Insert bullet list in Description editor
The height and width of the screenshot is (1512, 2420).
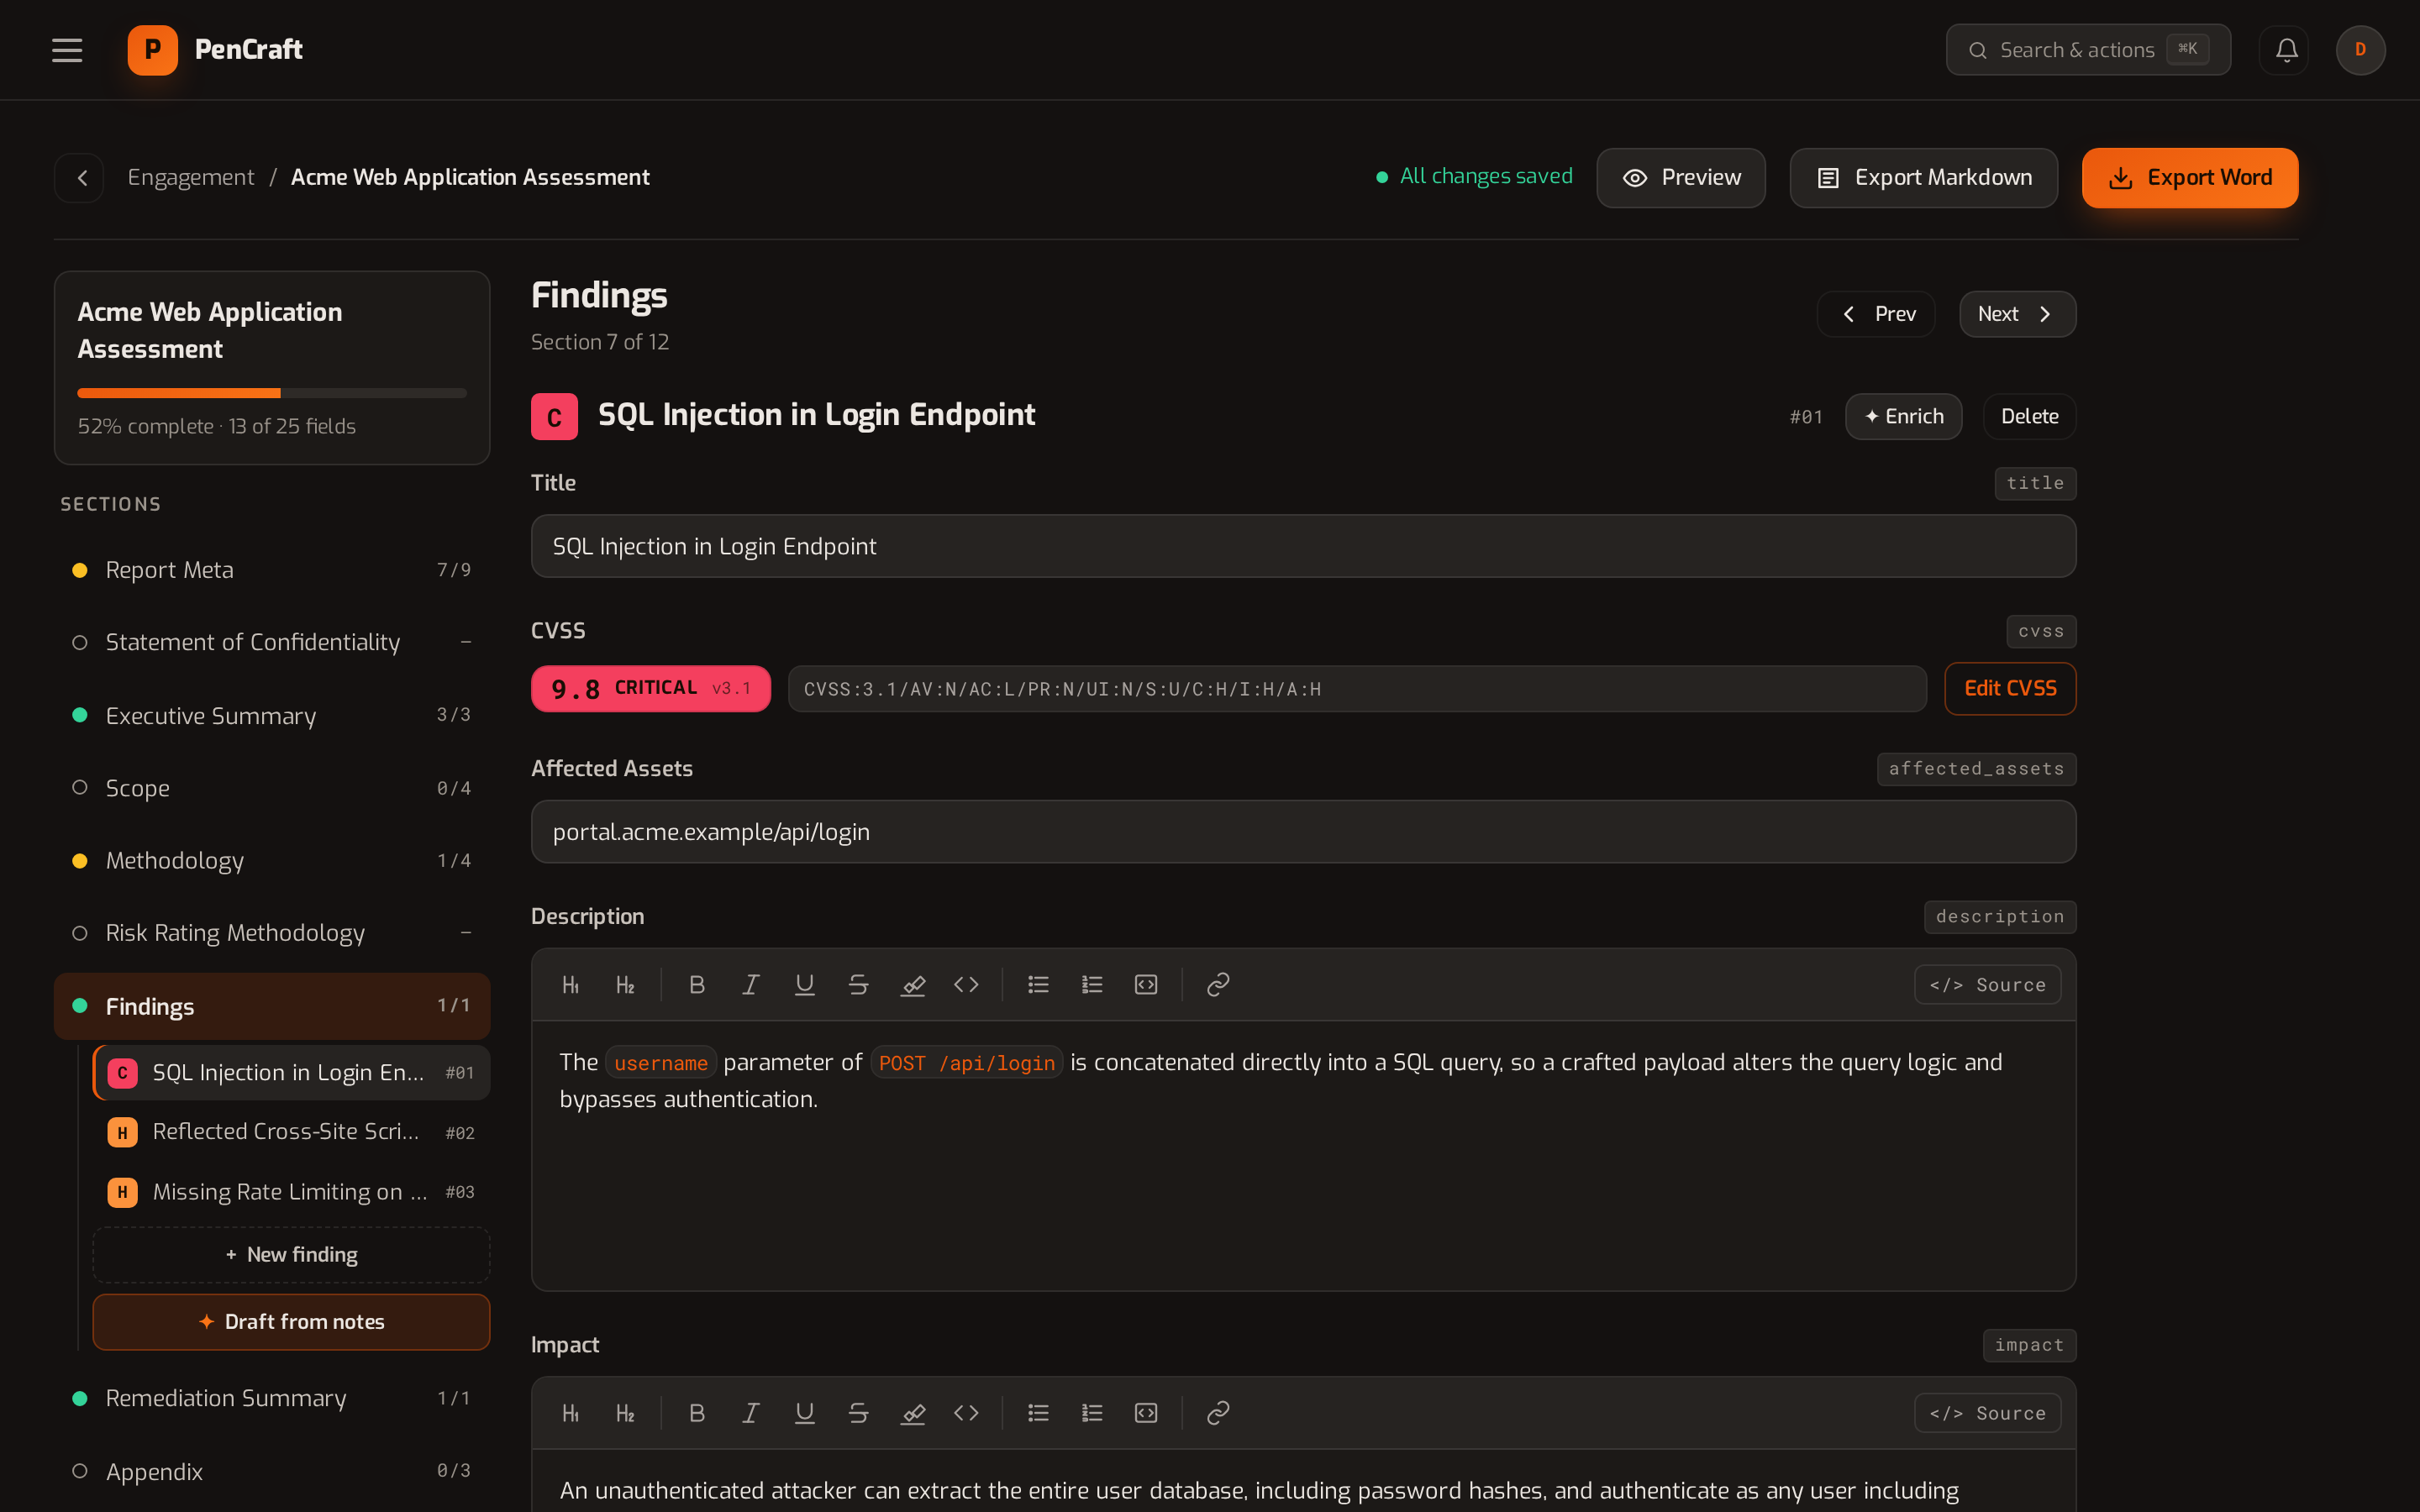point(1038,985)
